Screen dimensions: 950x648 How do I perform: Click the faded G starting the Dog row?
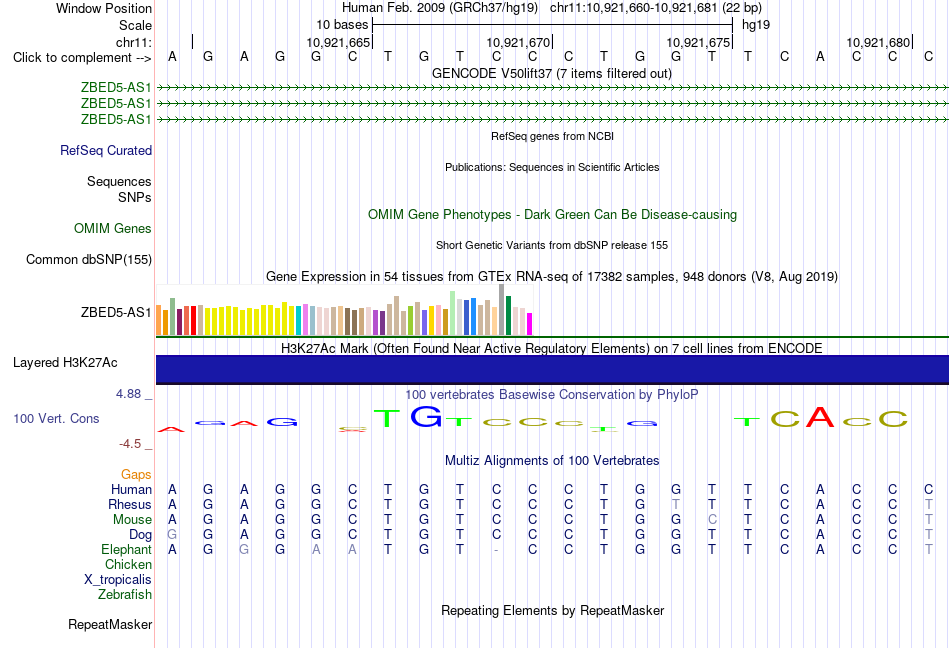point(172,534)
